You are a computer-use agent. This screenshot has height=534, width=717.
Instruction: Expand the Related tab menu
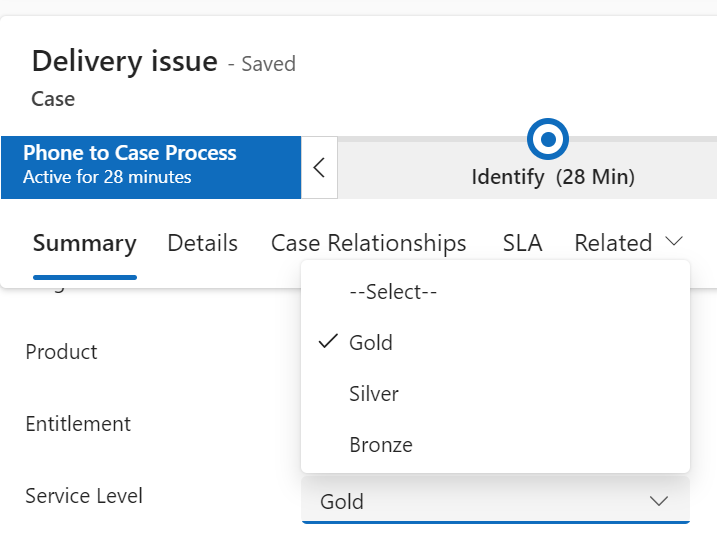(628, 243)
